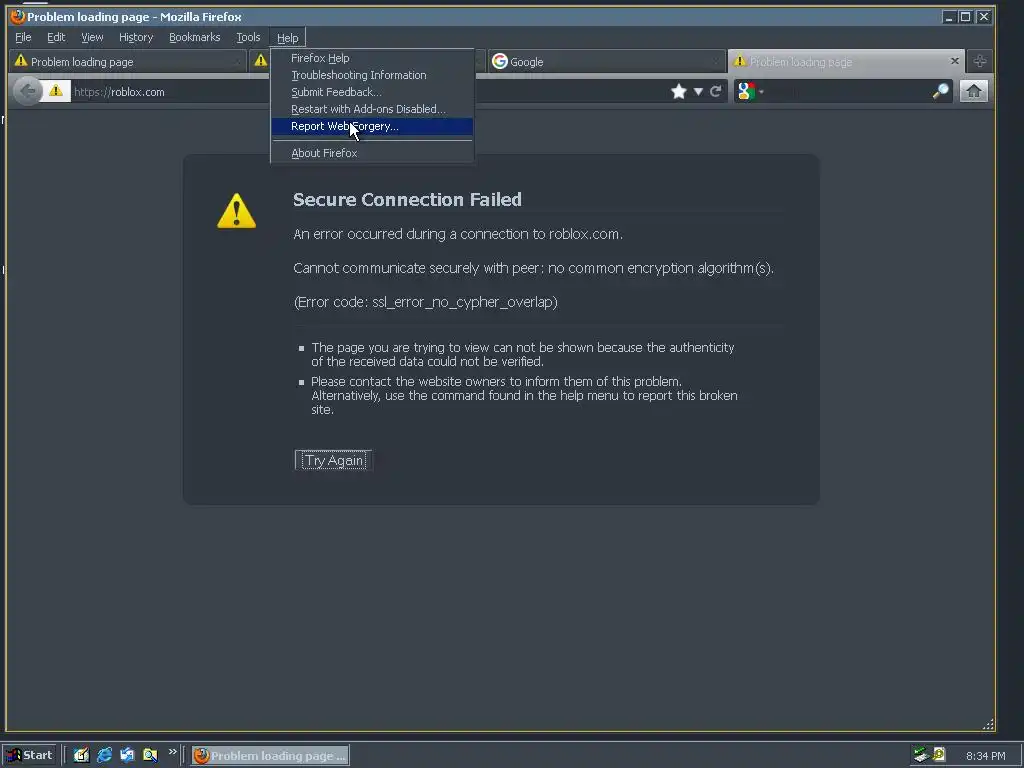Choose Firefox Help from the menu

[372, 58]
